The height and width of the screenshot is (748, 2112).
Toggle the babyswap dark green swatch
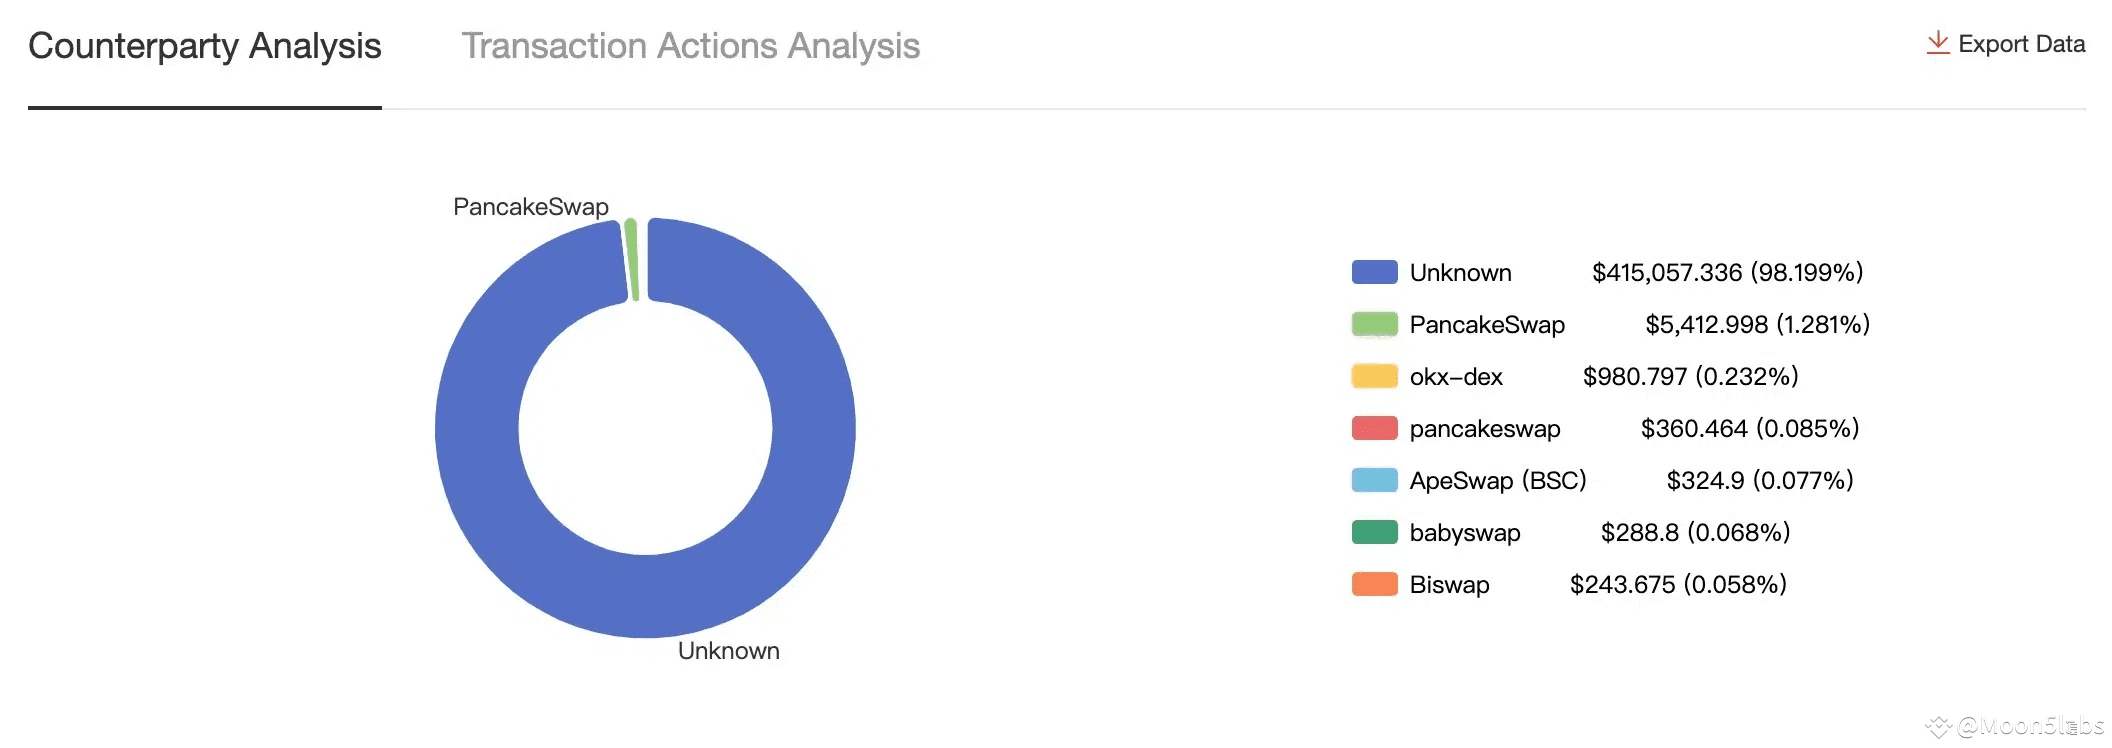[x=1374, y=532]
